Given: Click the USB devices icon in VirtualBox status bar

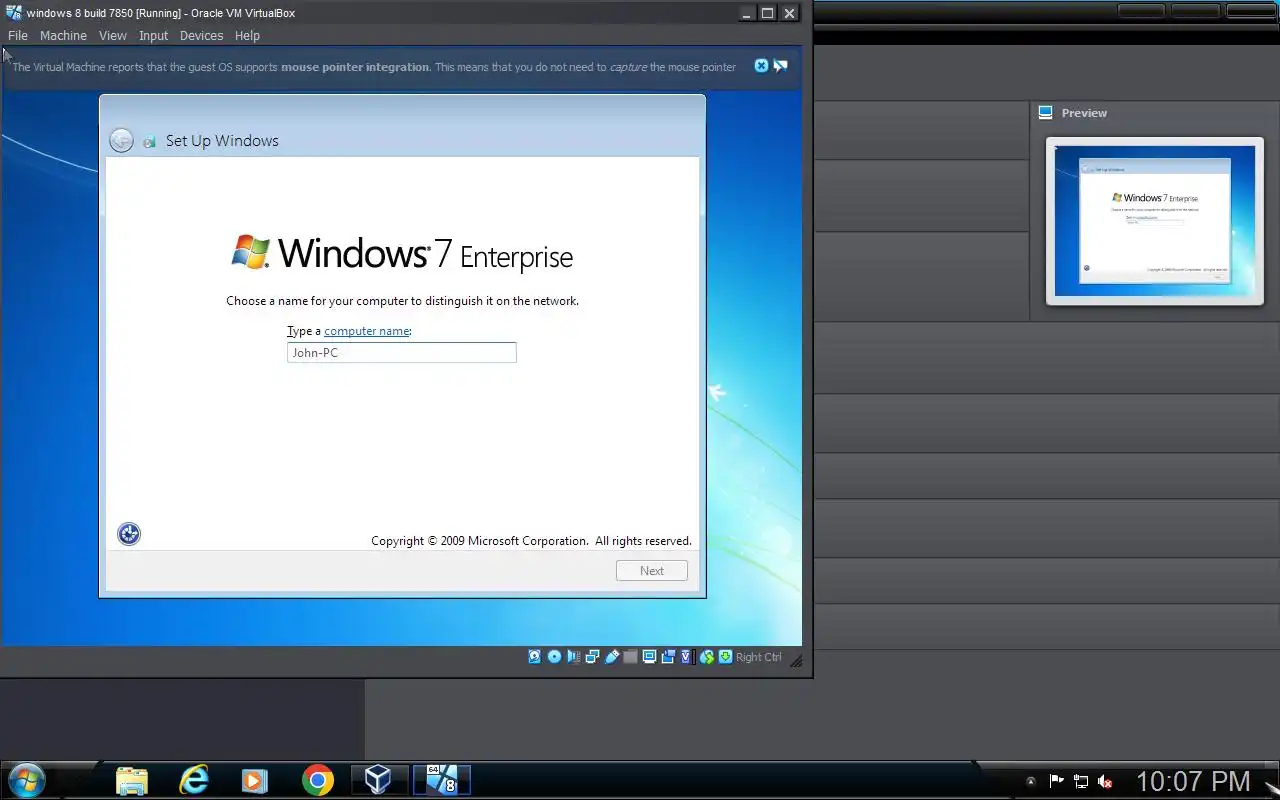Looking at the screenshot, I should pos(612,657).
